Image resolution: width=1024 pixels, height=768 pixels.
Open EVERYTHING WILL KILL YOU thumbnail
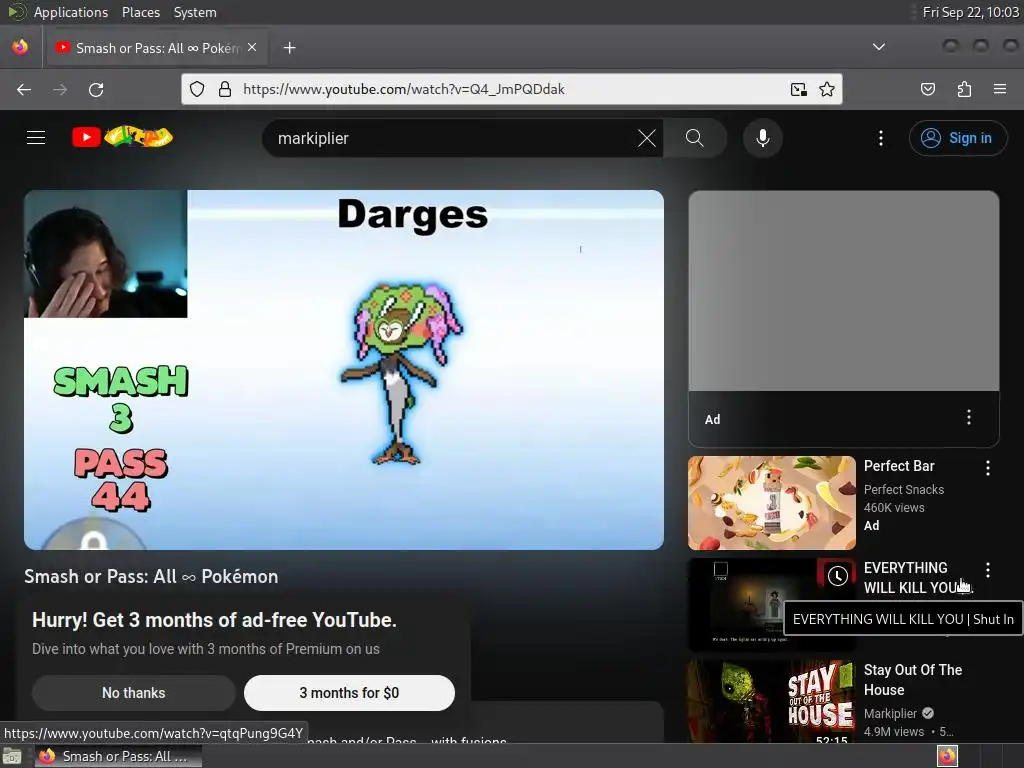771,605
